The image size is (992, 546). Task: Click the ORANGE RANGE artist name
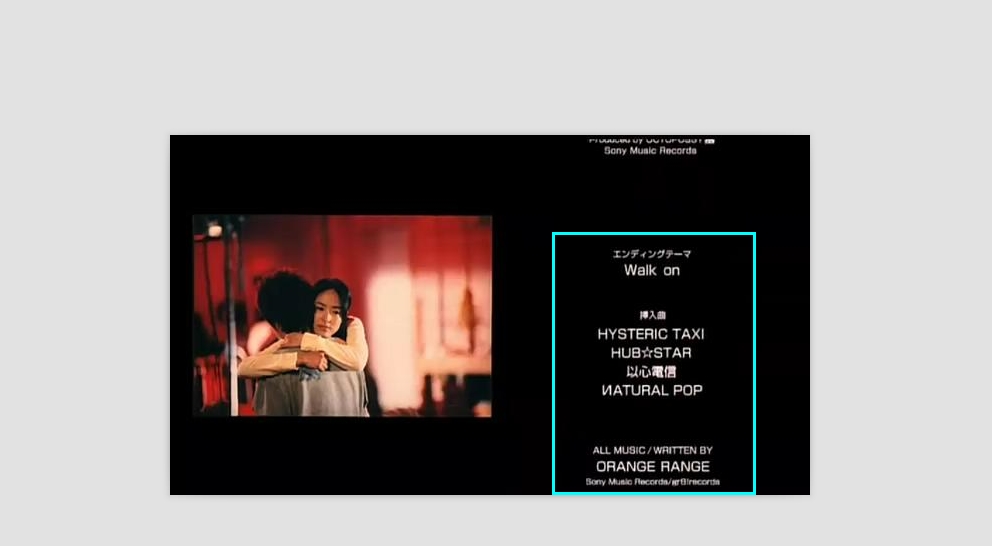[652, 467]
